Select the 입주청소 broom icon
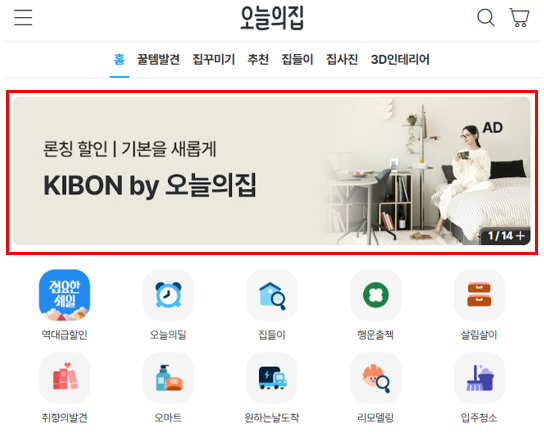 point(479,378)
